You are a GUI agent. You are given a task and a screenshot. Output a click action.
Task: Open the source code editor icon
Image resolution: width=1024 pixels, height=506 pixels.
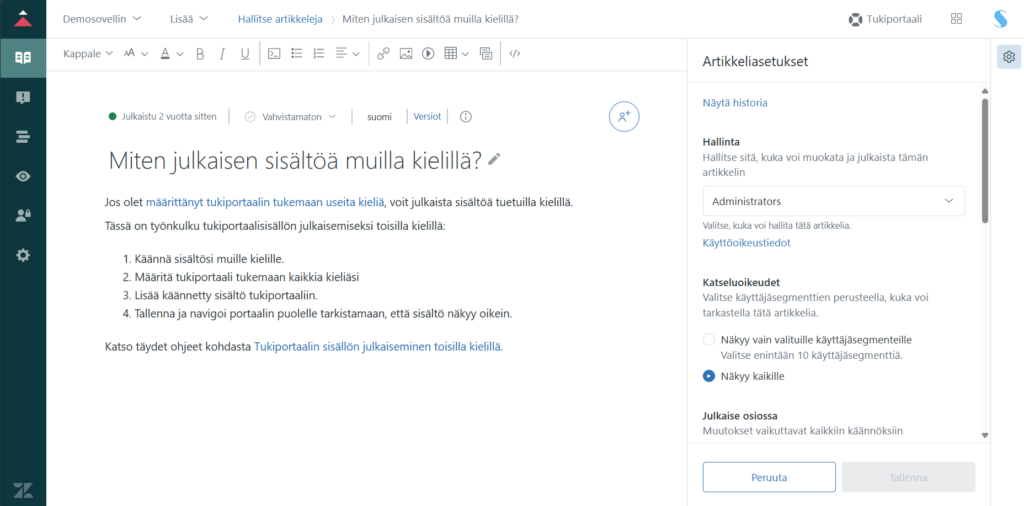click(x=515, y=54)
